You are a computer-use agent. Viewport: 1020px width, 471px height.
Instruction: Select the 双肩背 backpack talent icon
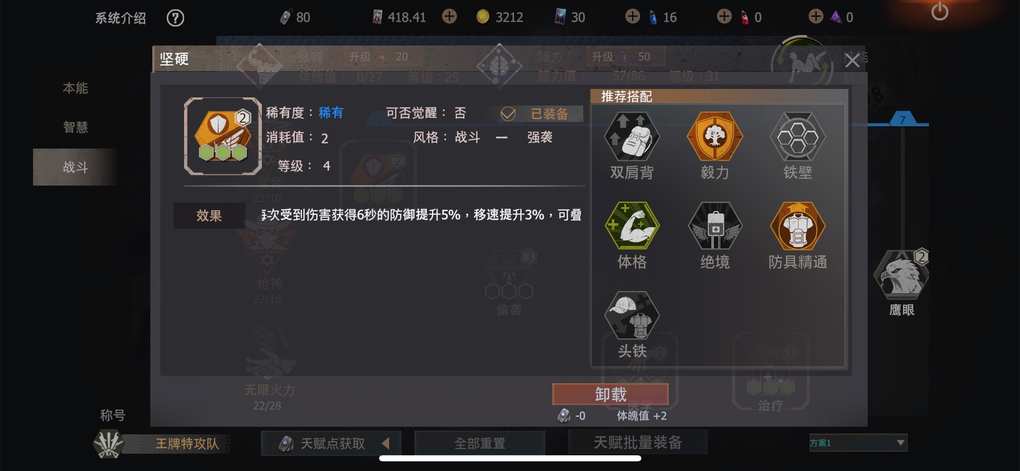tap(632, 136)
